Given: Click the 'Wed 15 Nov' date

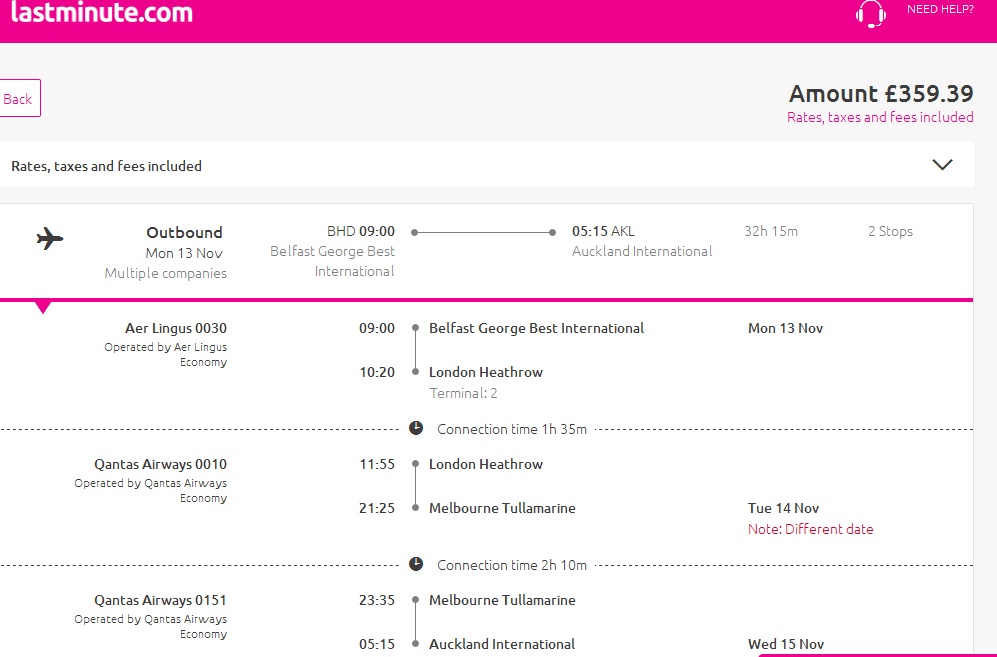Looking at the screenshot, I should point(786,644).
